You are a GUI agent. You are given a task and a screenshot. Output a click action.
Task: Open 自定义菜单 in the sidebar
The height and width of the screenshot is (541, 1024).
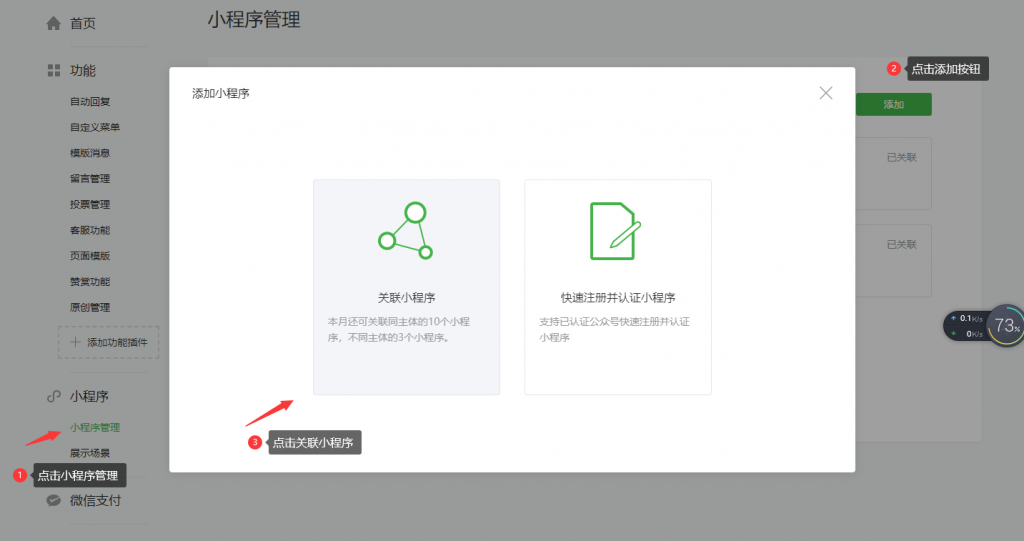click(x=95, y=127)
